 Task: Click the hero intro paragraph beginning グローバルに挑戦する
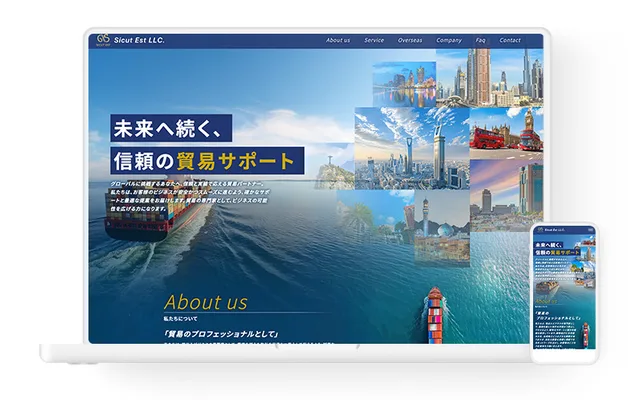point(189,196)
